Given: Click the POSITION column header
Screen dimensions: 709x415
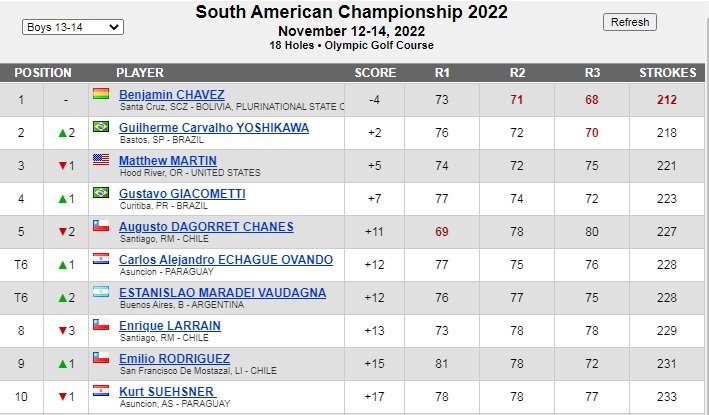Looking at the screenshot, I should 43,73.
